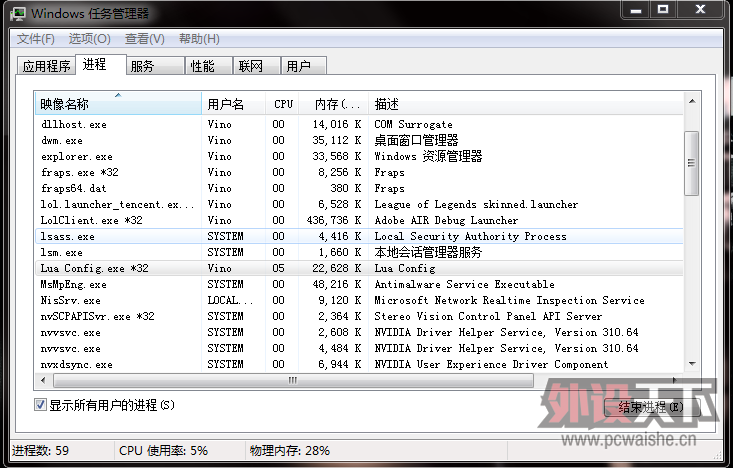Select the MsMpEng.exe process row
Image resolution: width=733 pixels, height=468 pixels.
[x=359, y=284]
